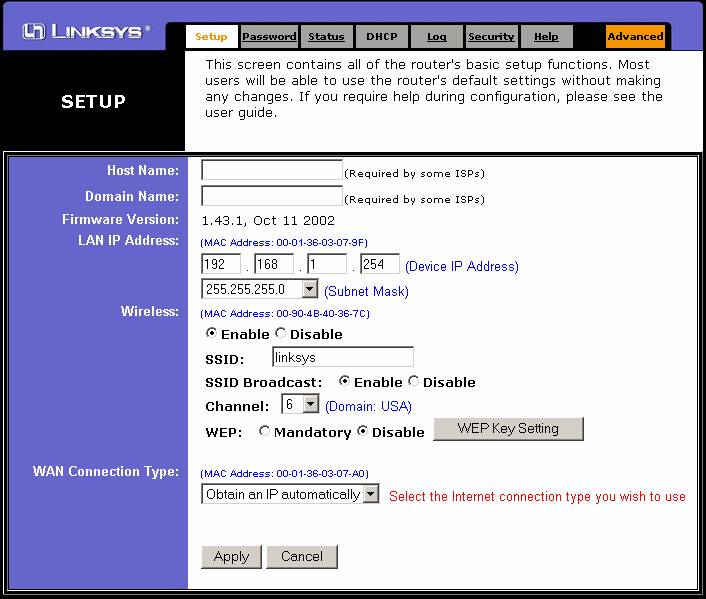The image size is (706, 599).
Task: Enable SSID Broadcast radio option
Action: [x=344, y=381]
